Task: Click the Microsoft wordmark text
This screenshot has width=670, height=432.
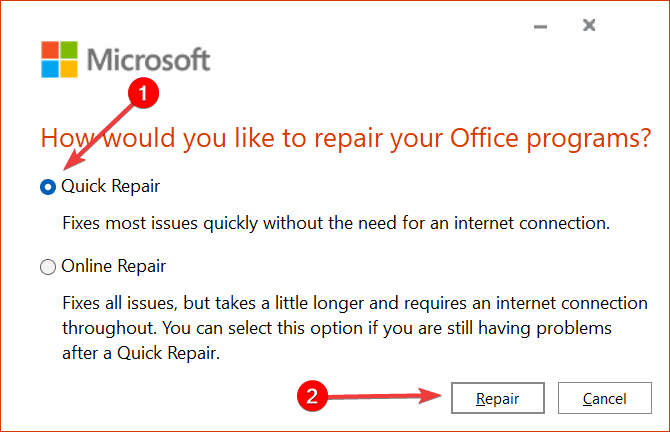Action: coord(149,59)
